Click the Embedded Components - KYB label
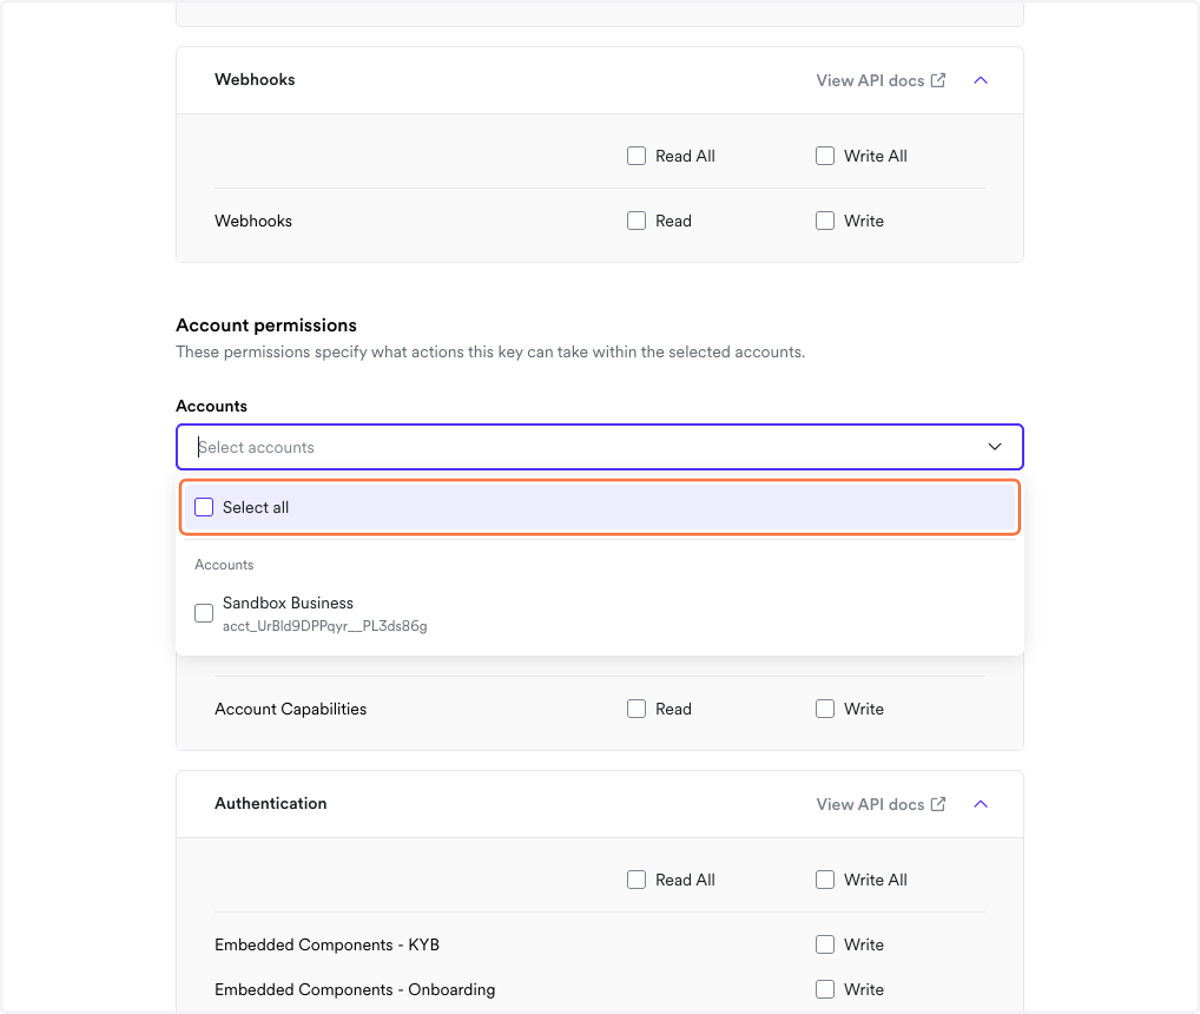The width and height of the screenshot is (1200, 1014). coord(327,945)
